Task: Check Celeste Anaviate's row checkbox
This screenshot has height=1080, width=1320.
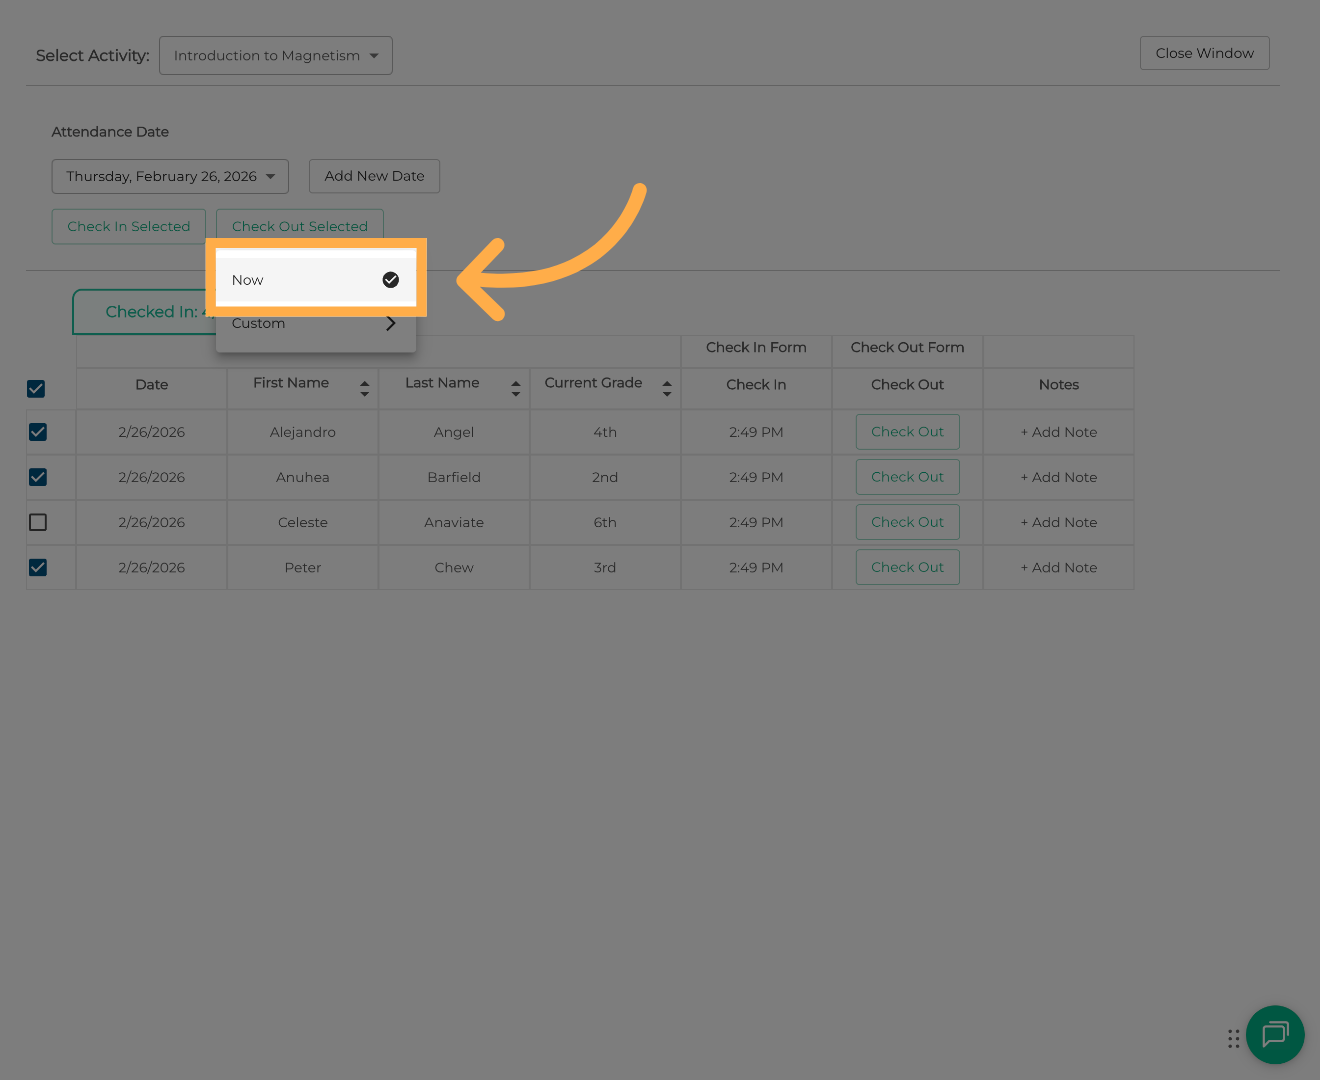Action: tap(38, 522)
